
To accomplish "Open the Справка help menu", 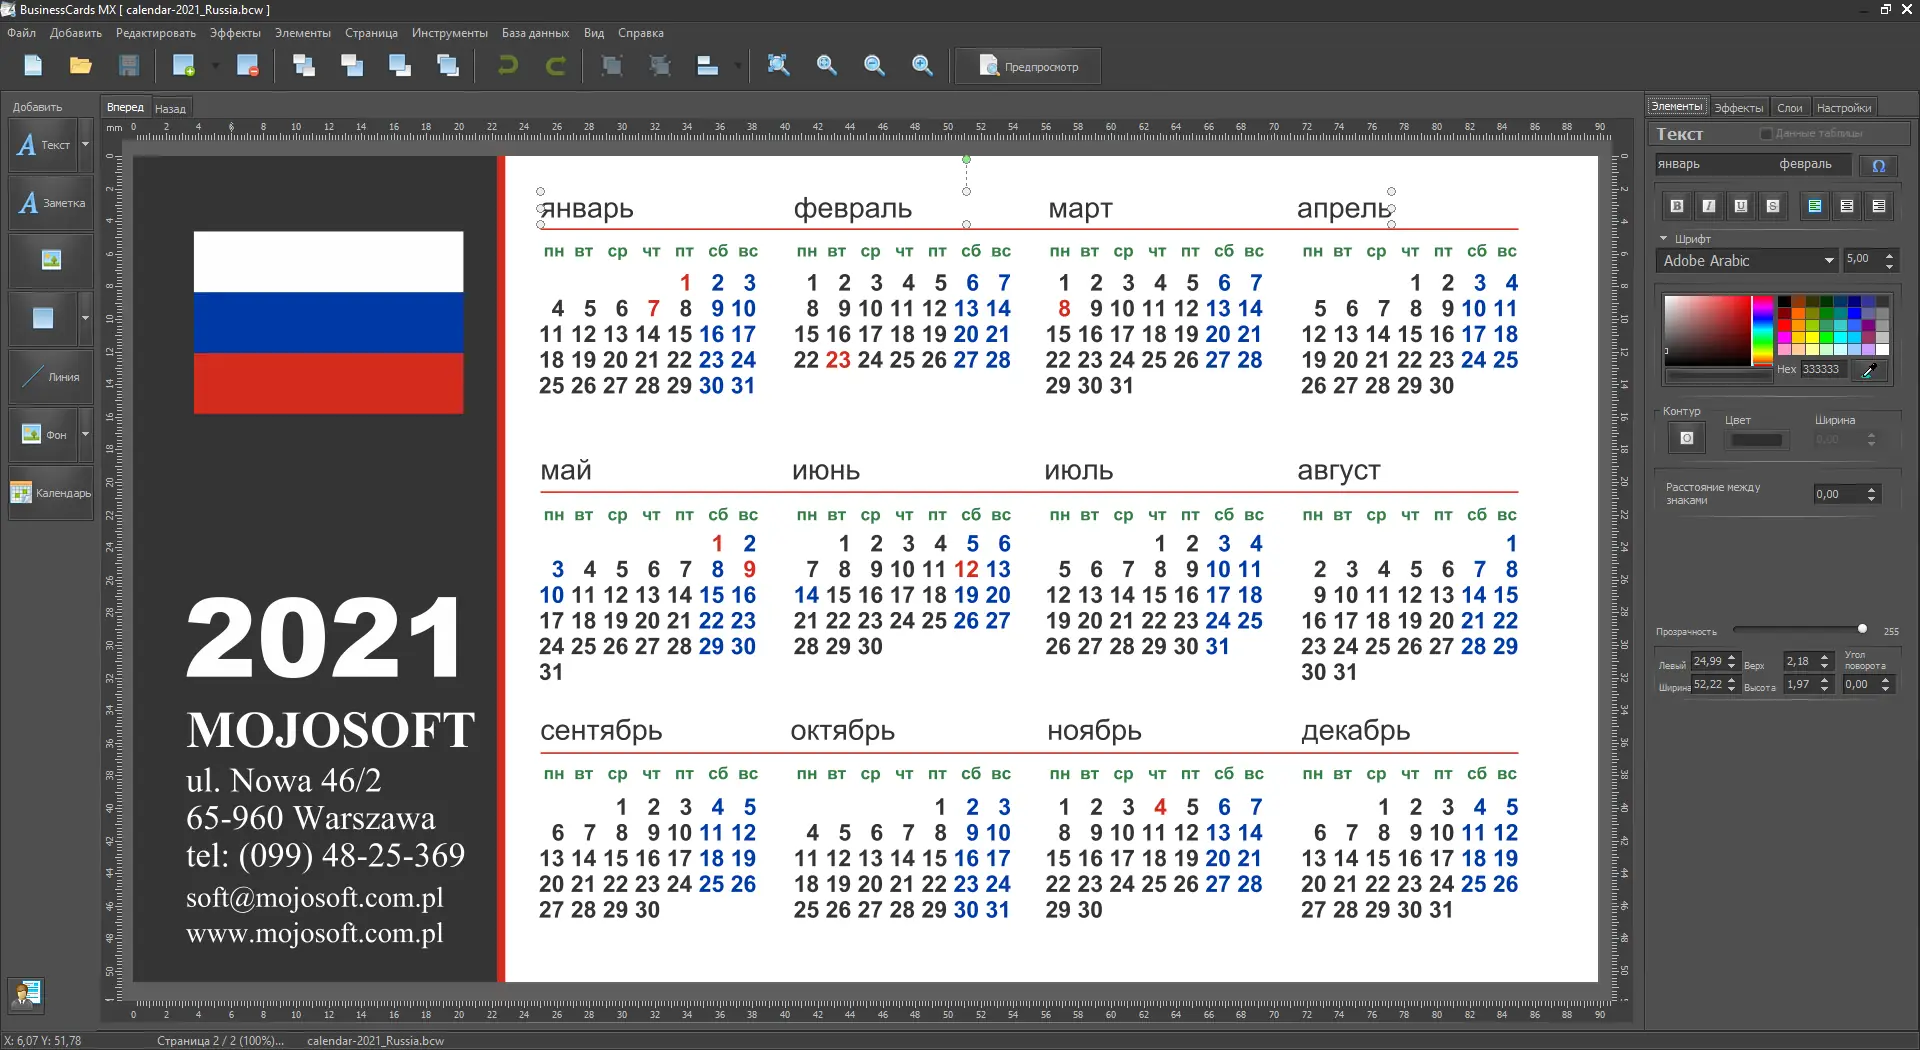I will pos(641,33).
